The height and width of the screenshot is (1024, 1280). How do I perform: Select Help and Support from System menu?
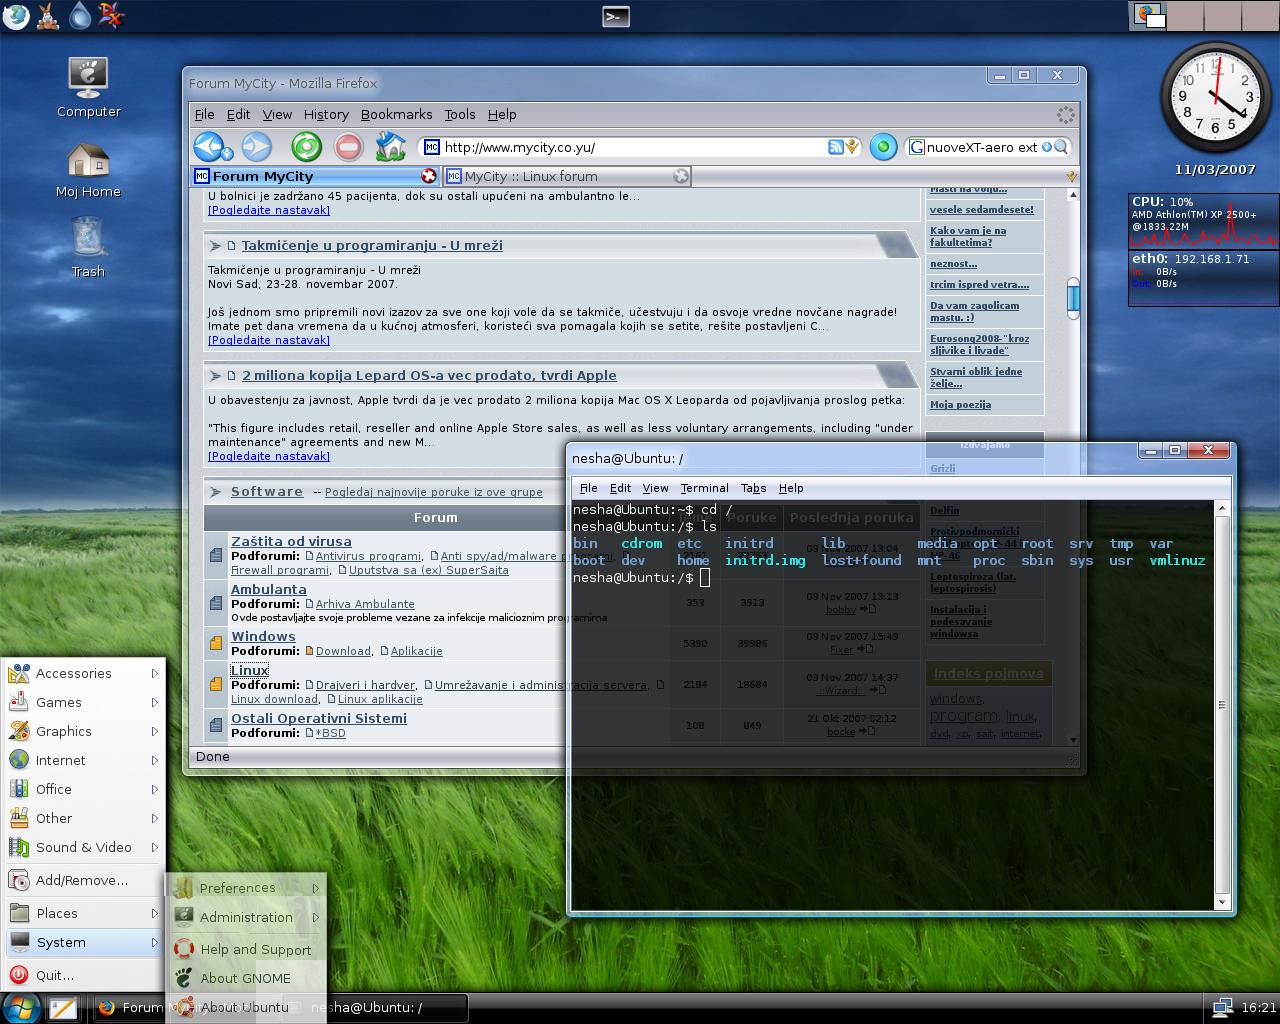point(255,949)
